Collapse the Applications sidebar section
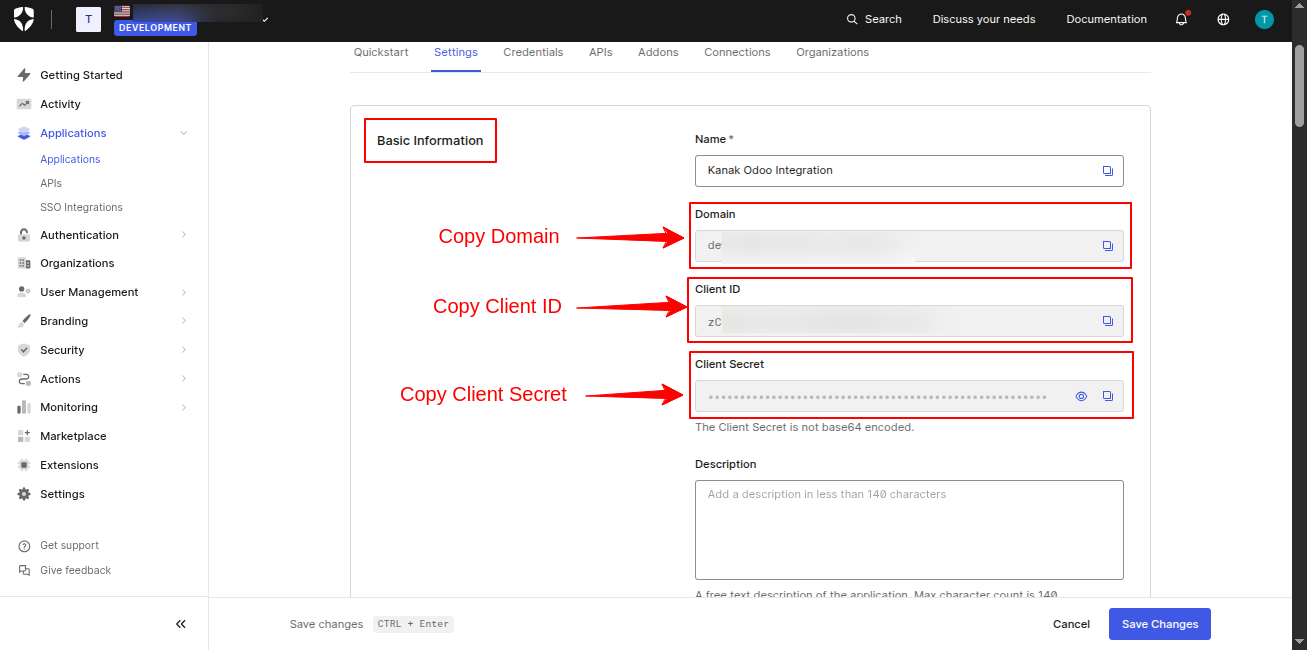The width and height of the screenshot is (1307, 650). 183,133
